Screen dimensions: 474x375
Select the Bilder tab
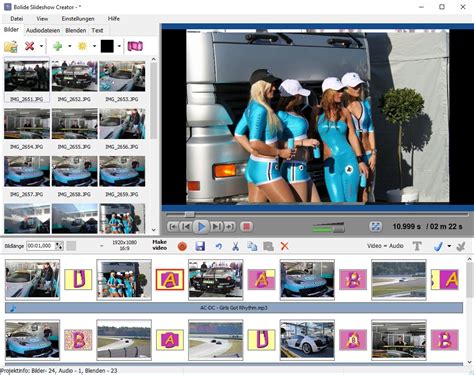click(11, 30)
